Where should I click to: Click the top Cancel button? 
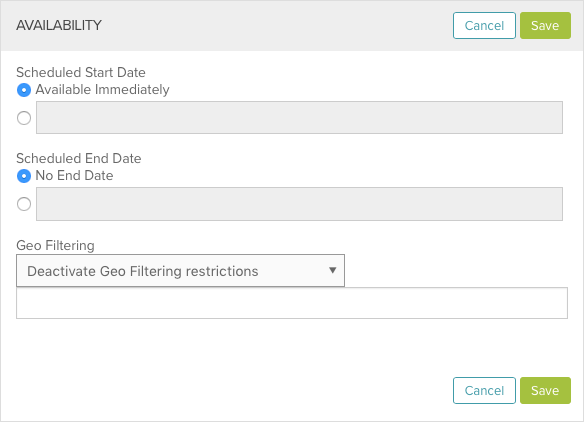point(484,26)
